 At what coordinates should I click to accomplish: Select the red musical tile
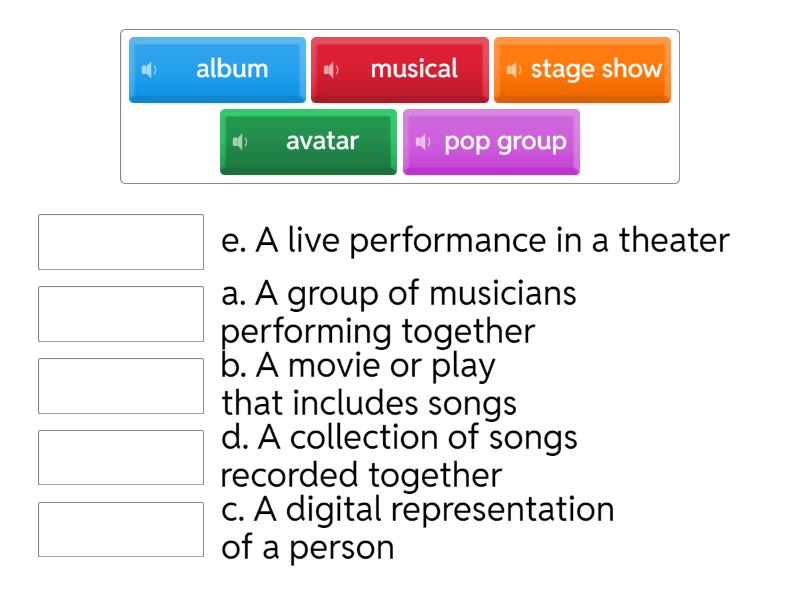400,69
